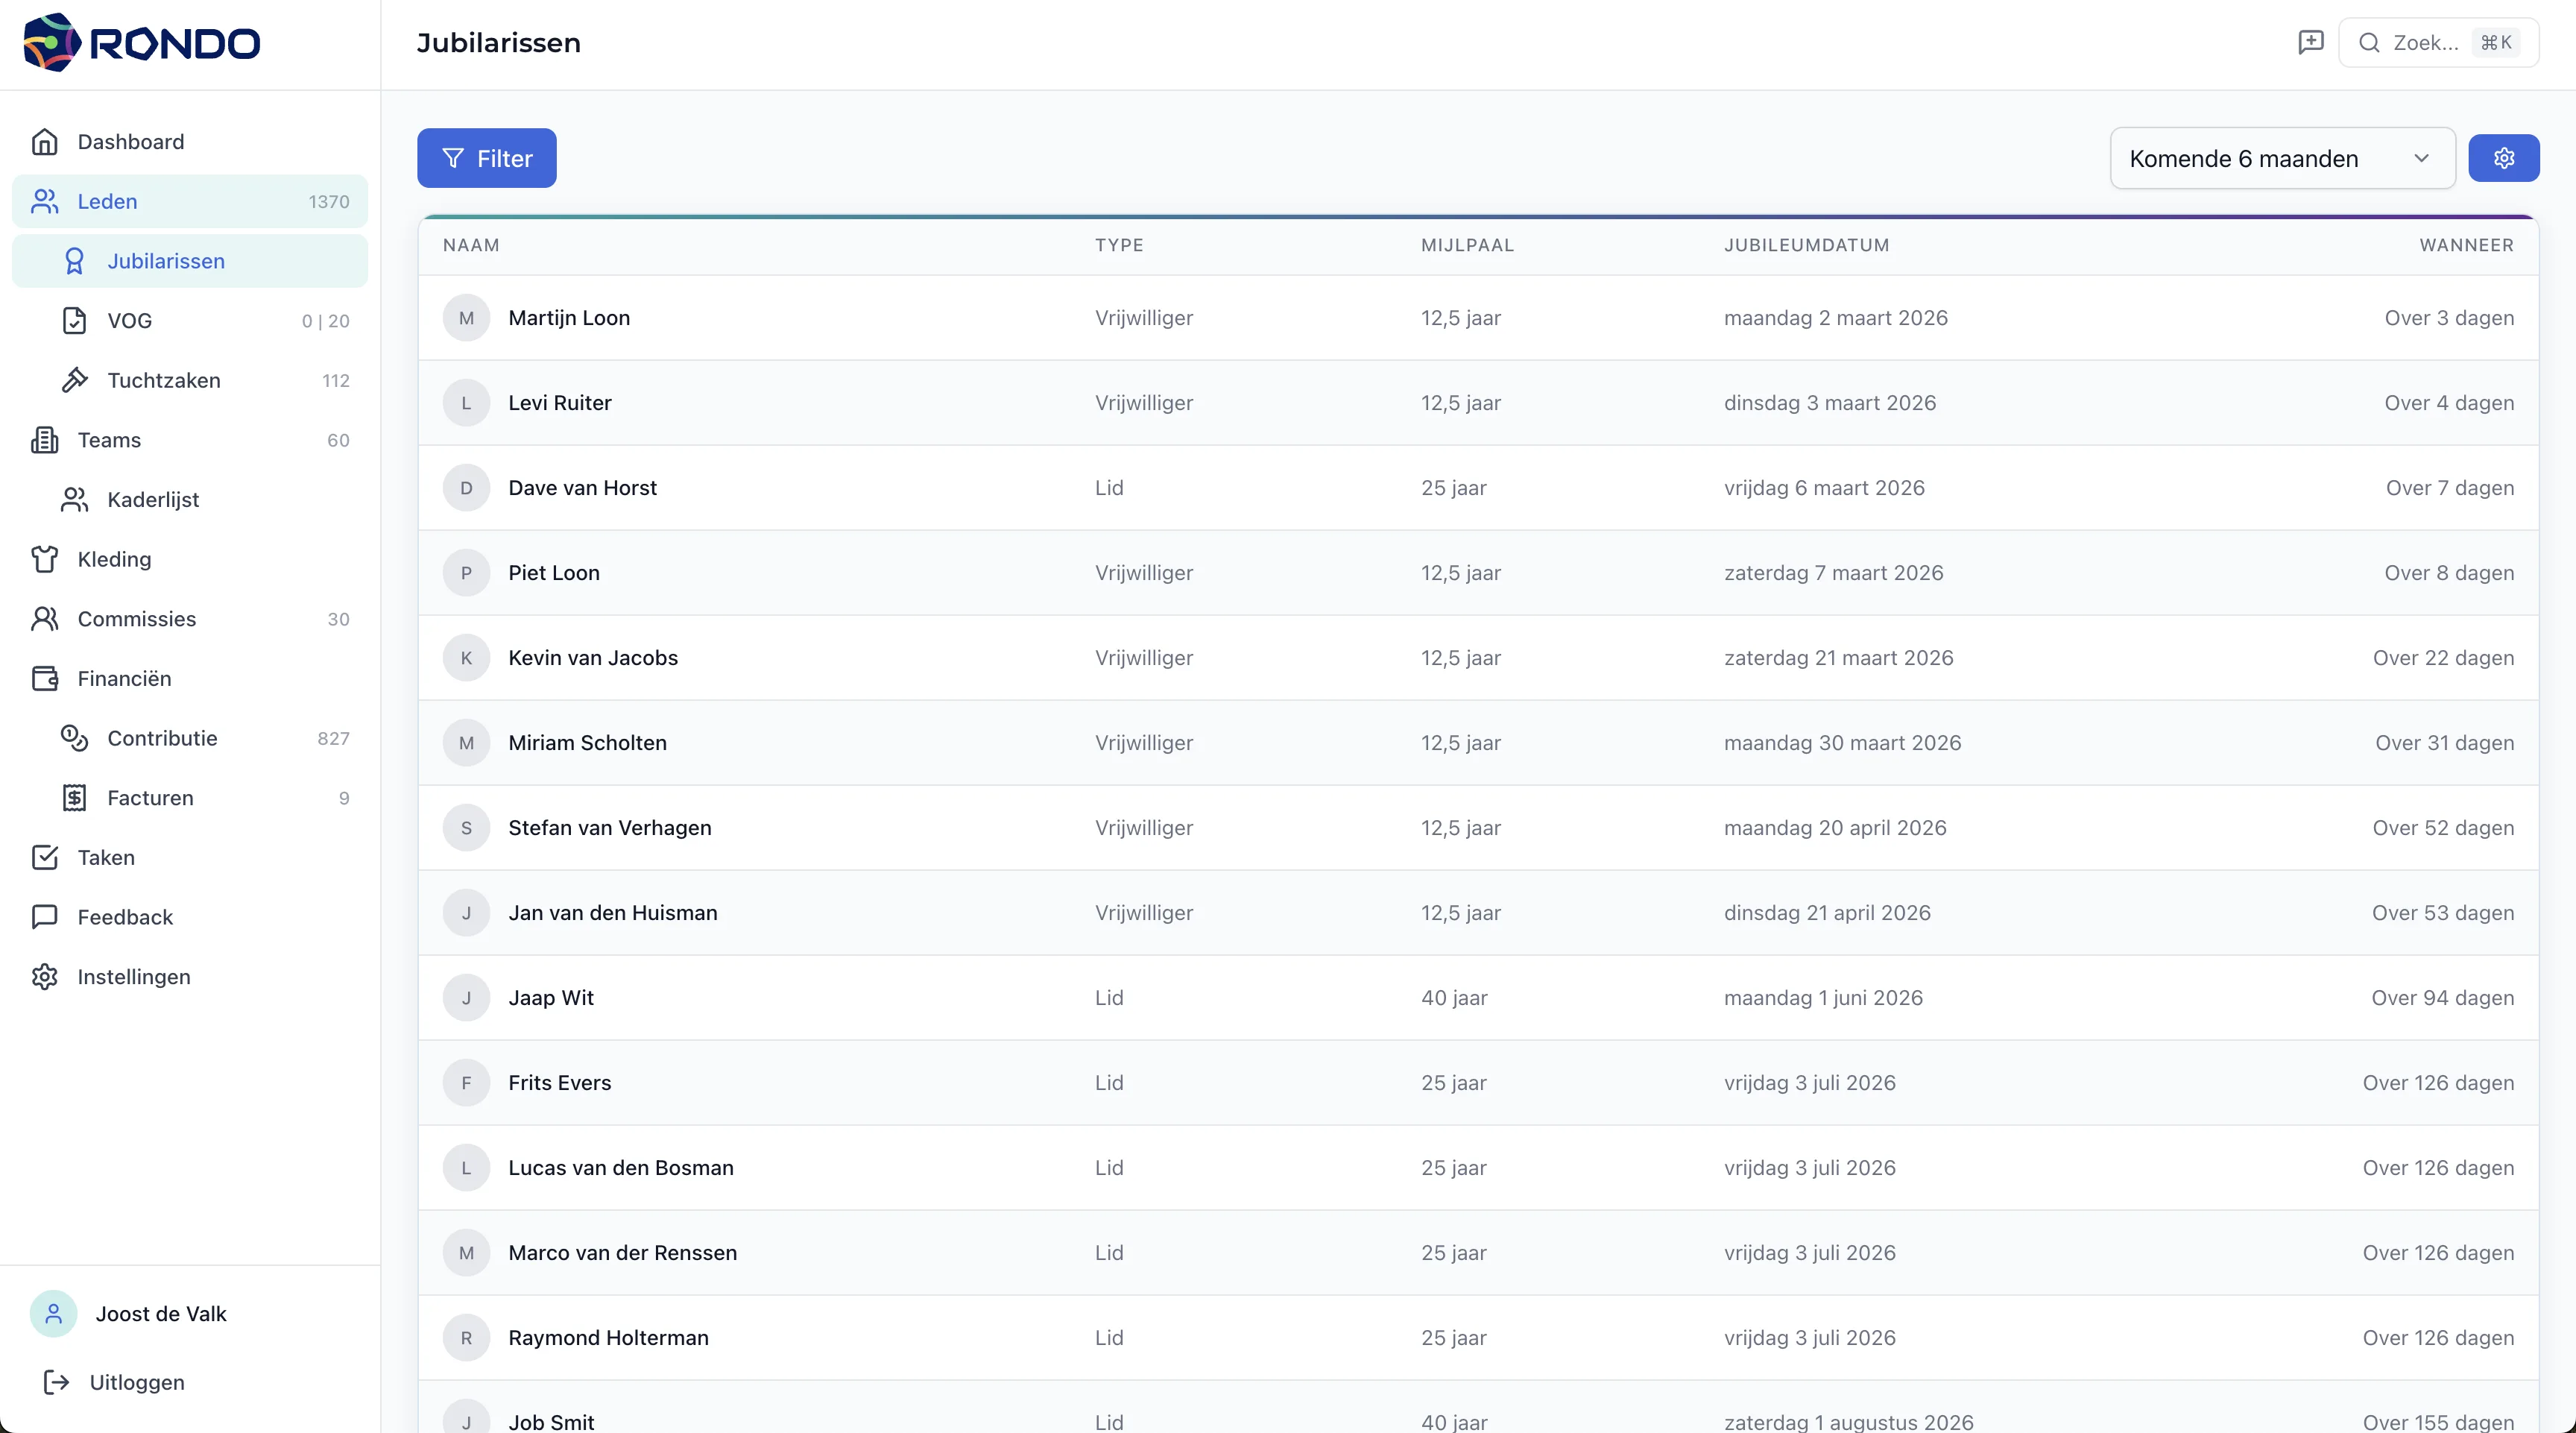This screenshot has height=1433, width=2576.
Task: Click Dave van Horst avatar circle
Action: [x=466, y=488]
